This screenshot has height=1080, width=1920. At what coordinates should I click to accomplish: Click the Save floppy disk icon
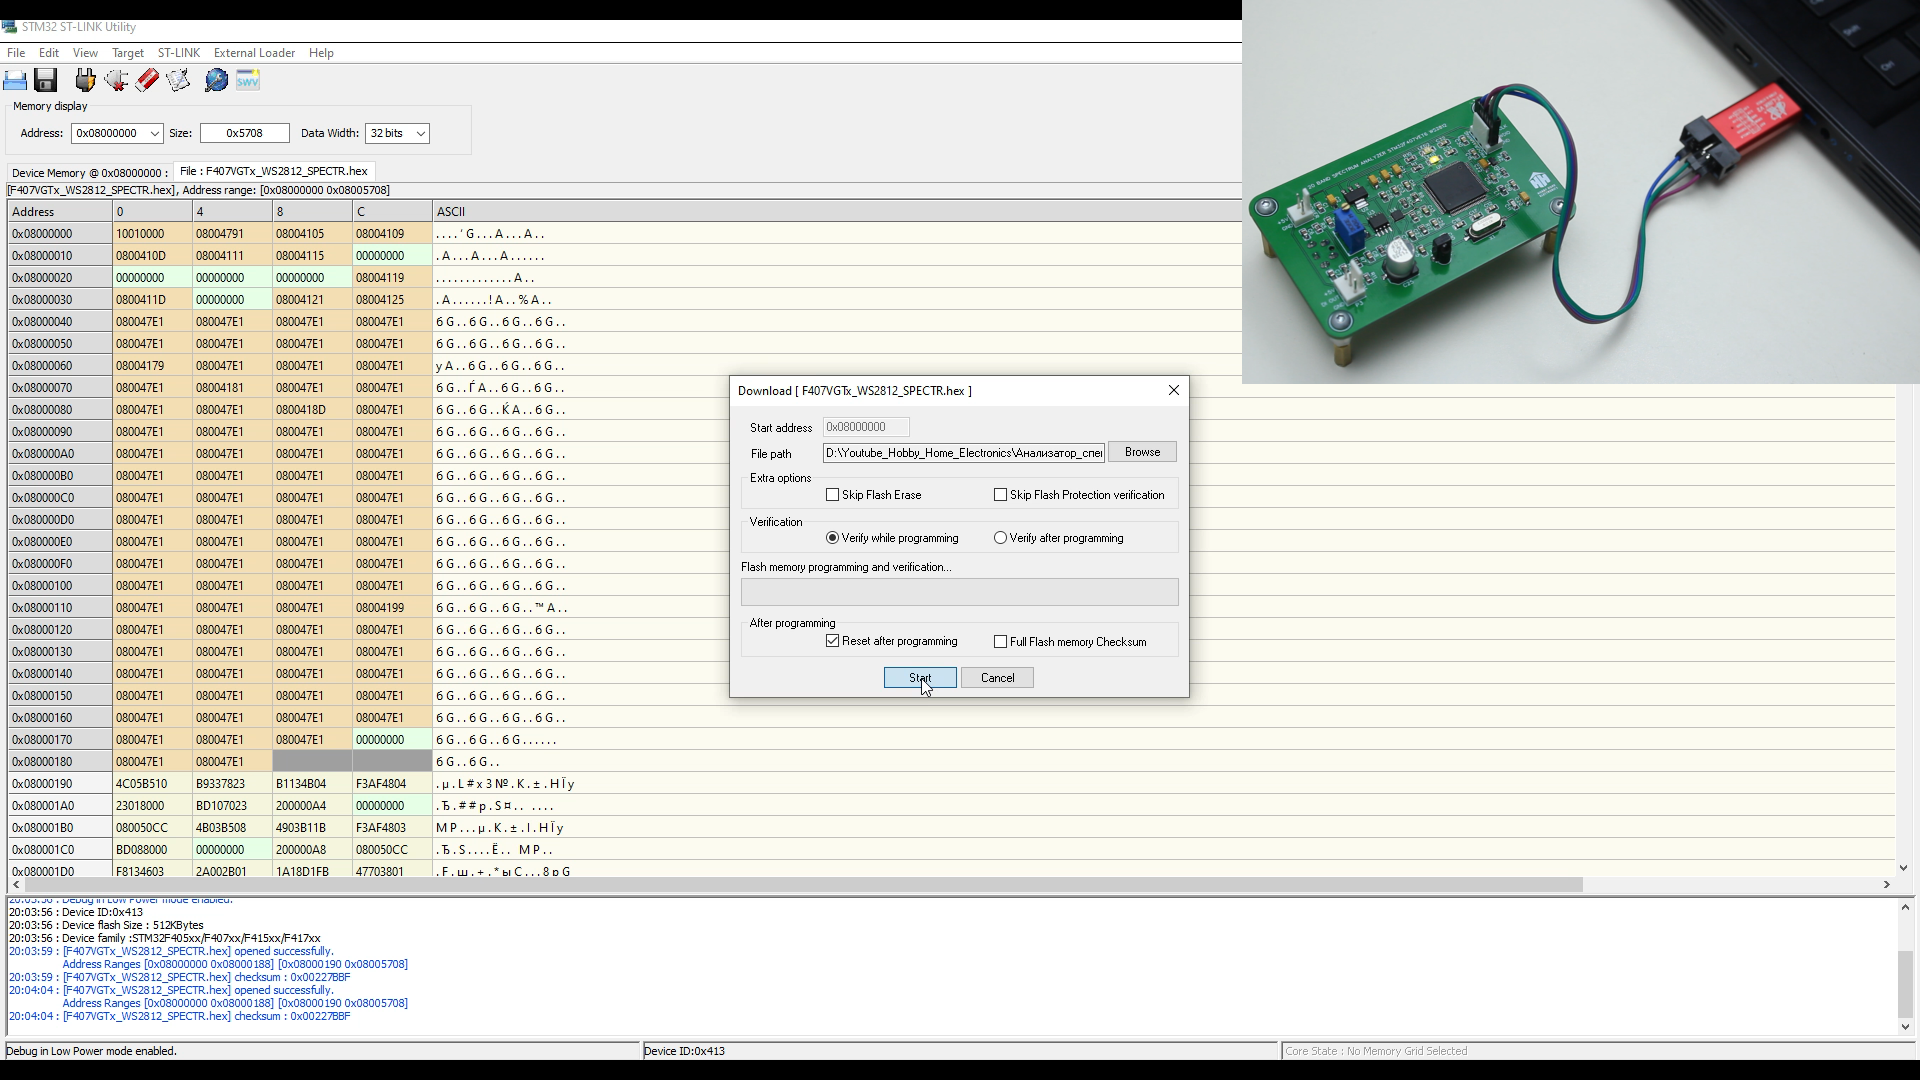click(45, 80)
